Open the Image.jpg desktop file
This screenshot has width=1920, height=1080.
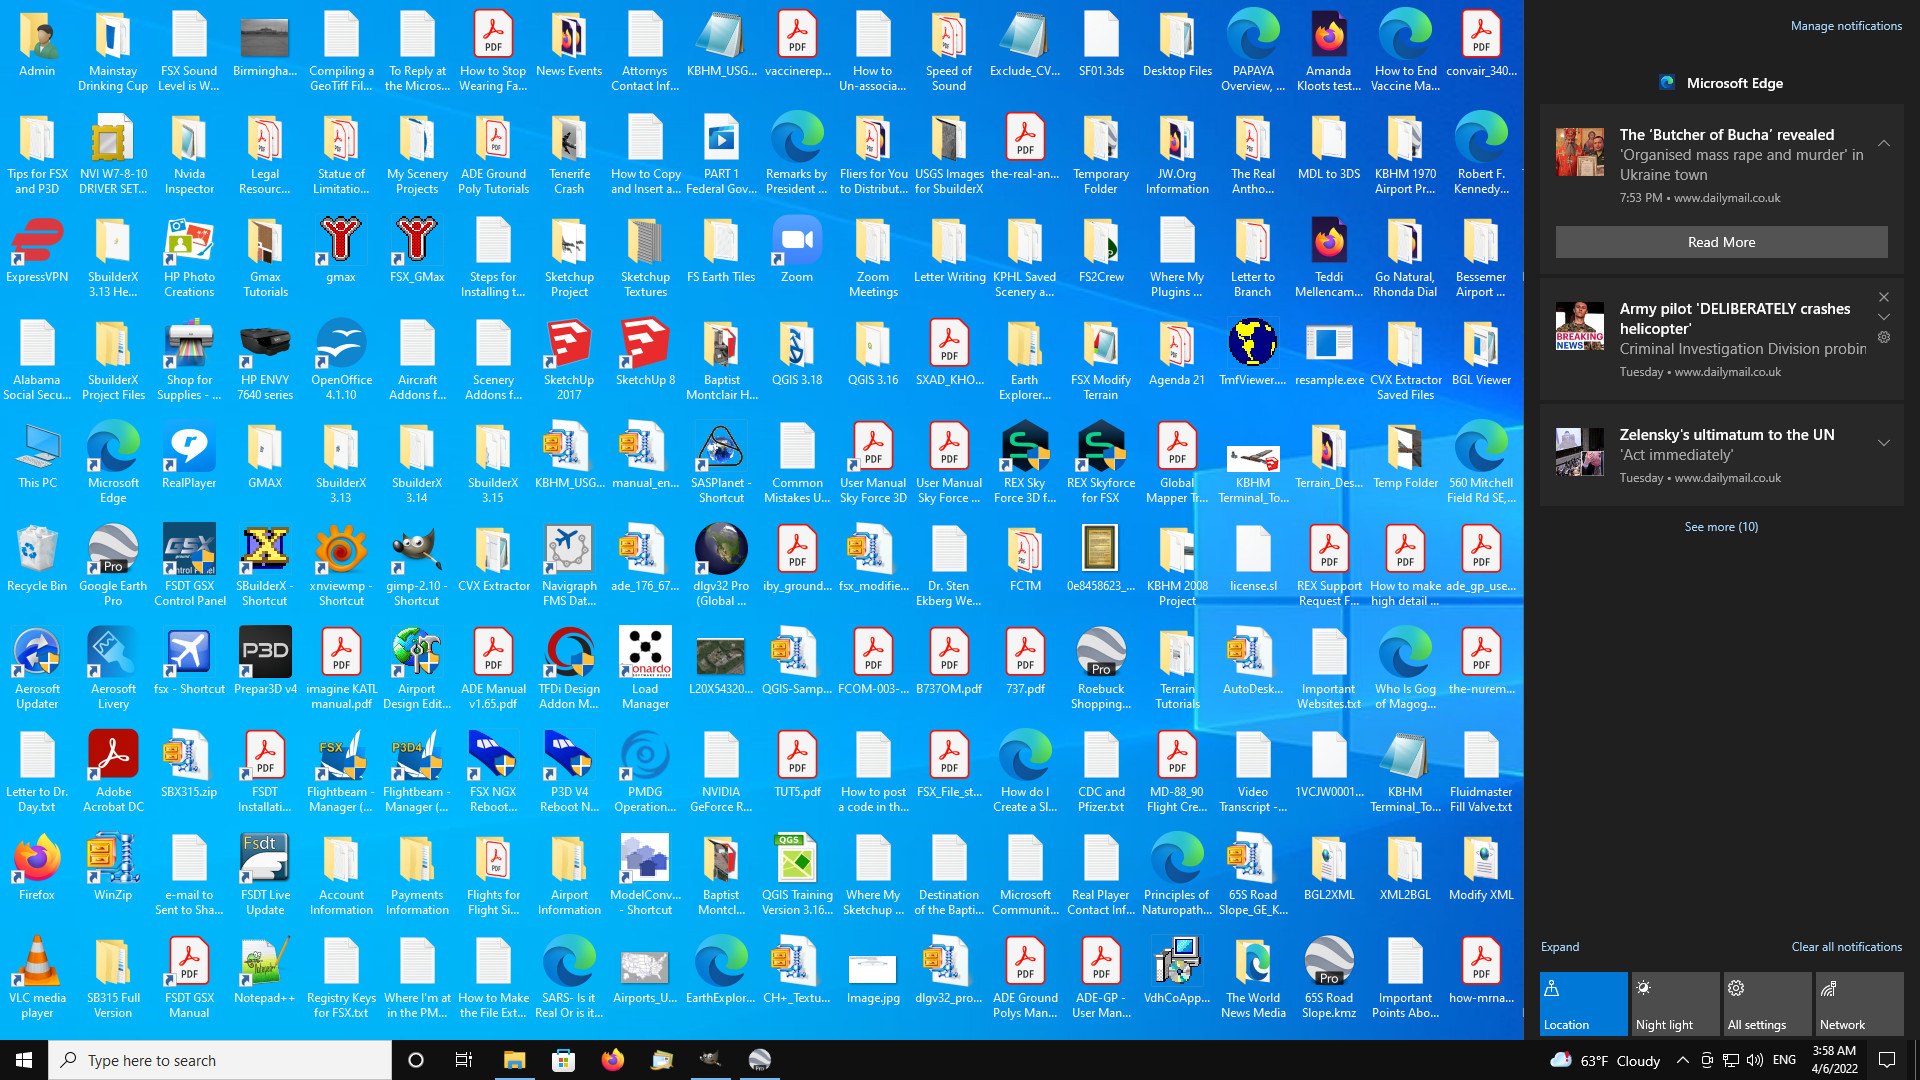[873, 976]
